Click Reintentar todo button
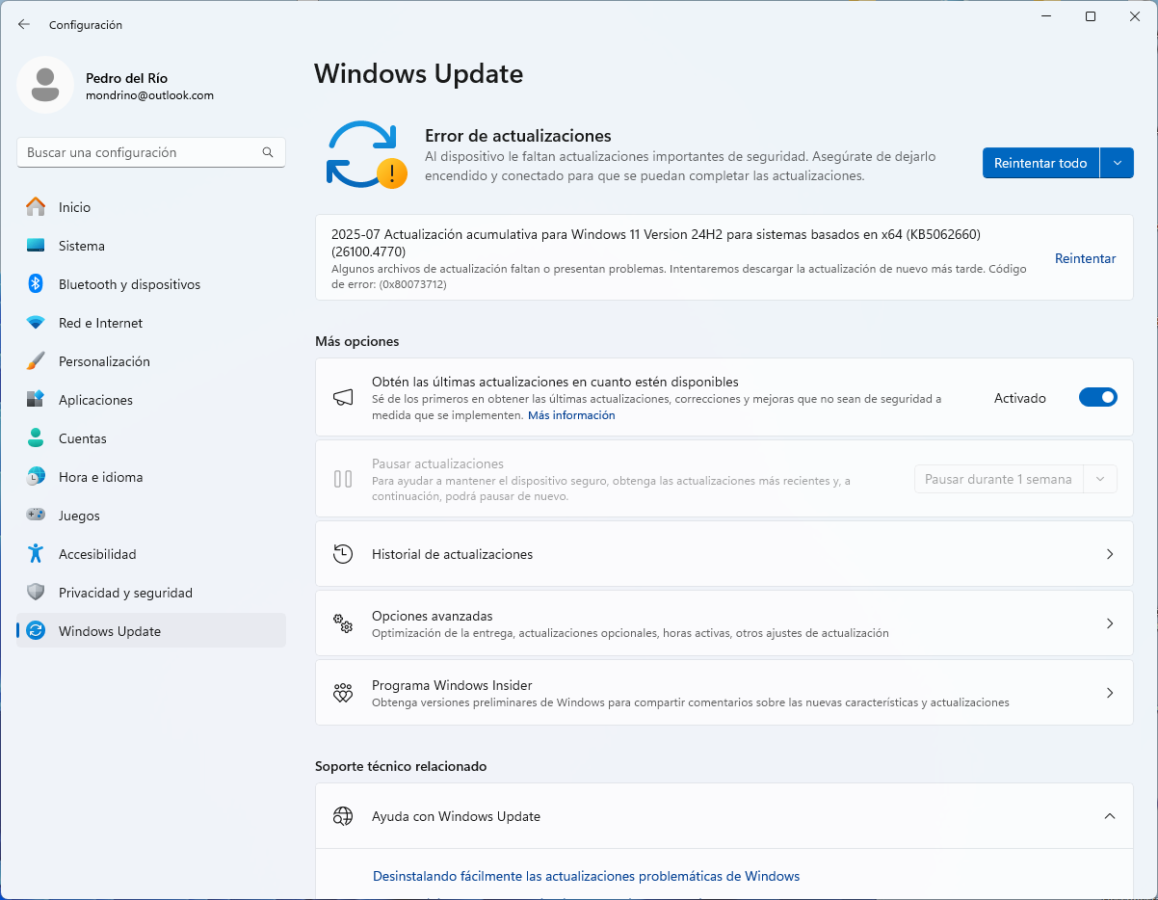 [1040, 163]
